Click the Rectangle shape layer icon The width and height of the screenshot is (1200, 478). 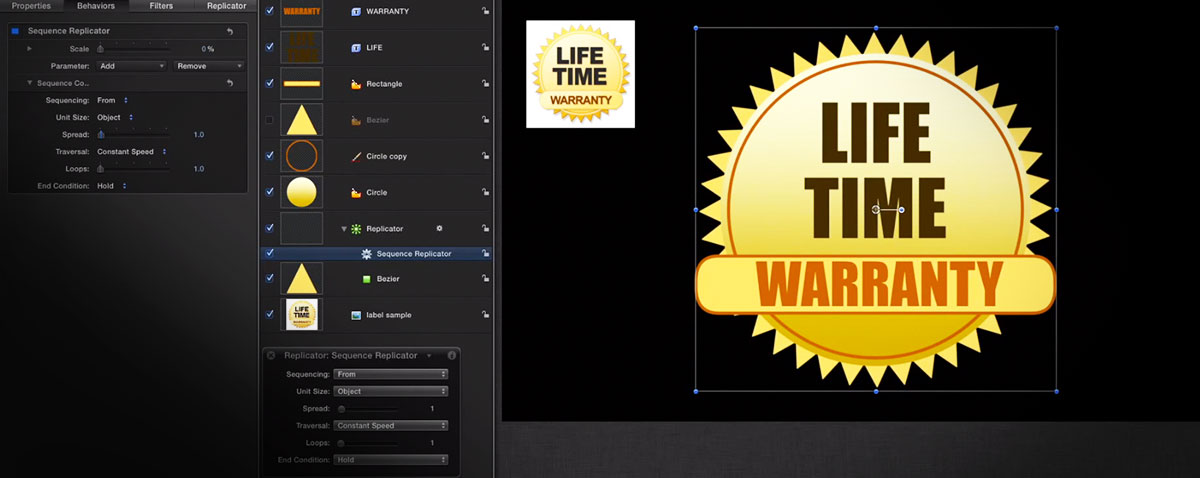(357, 84)
